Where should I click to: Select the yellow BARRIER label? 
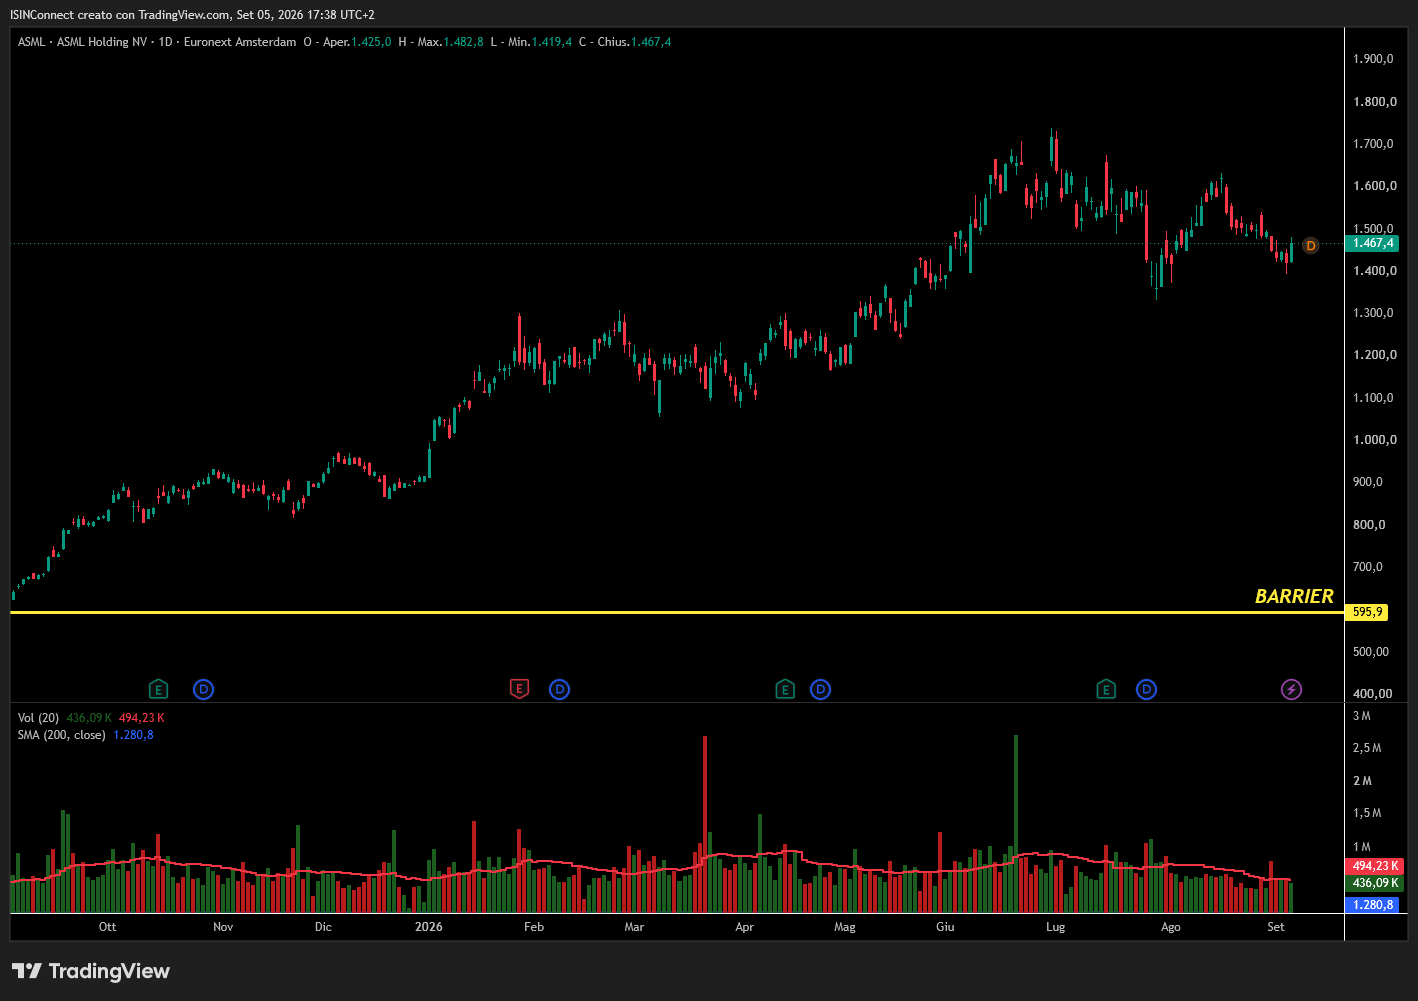tap(1294, 596)
